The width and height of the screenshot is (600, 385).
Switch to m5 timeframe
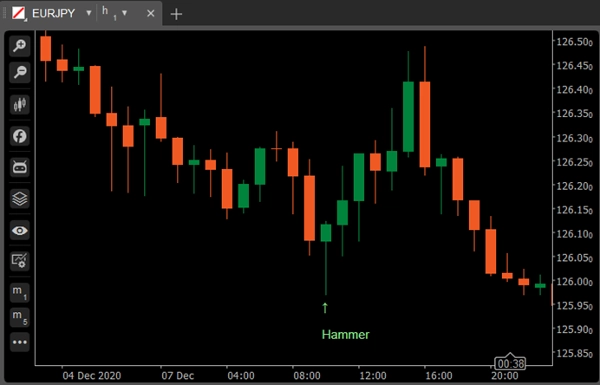click(20, 318)
